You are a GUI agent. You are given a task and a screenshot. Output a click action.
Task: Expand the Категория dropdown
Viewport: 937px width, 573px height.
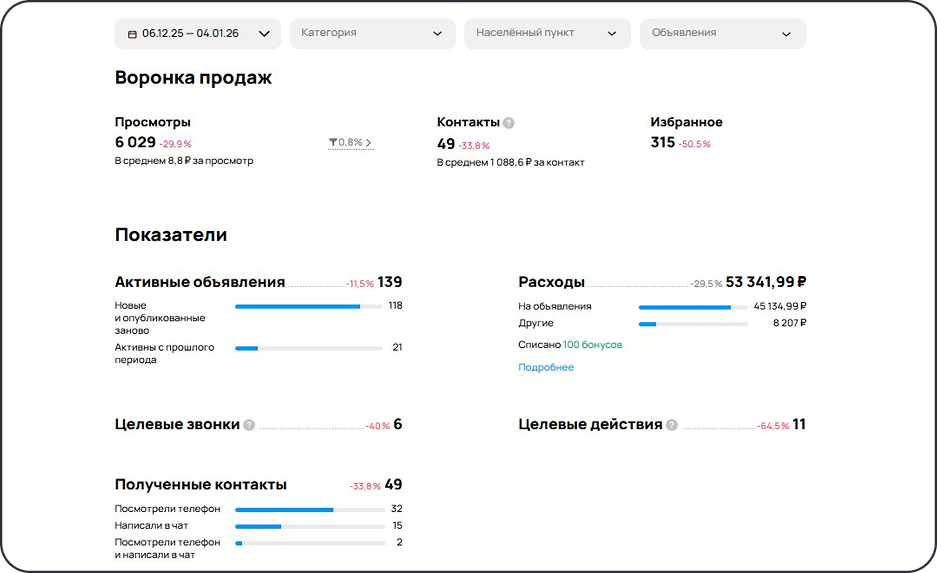click(x=372, y=33)
